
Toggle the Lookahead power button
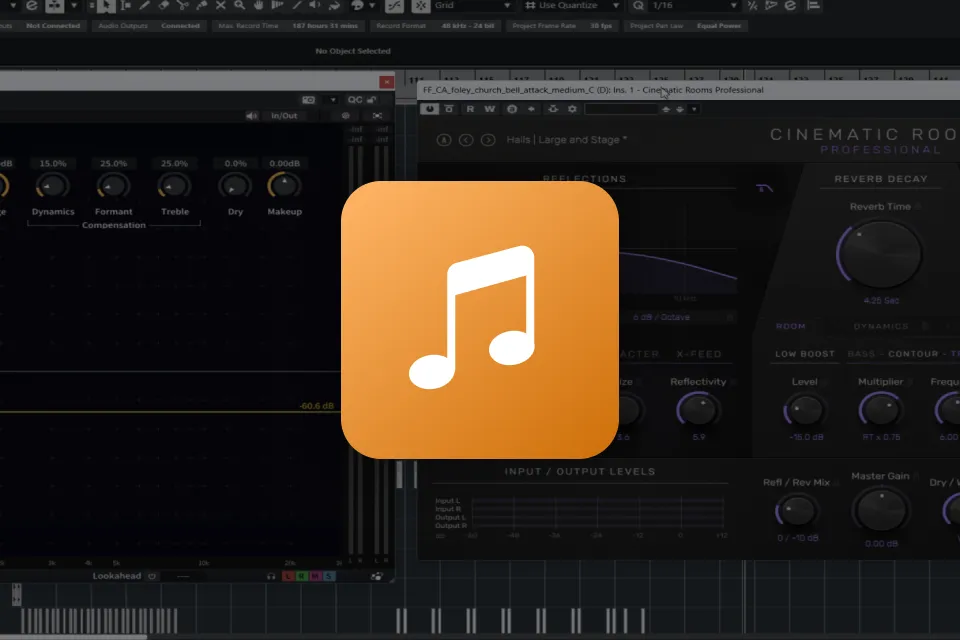152,576
